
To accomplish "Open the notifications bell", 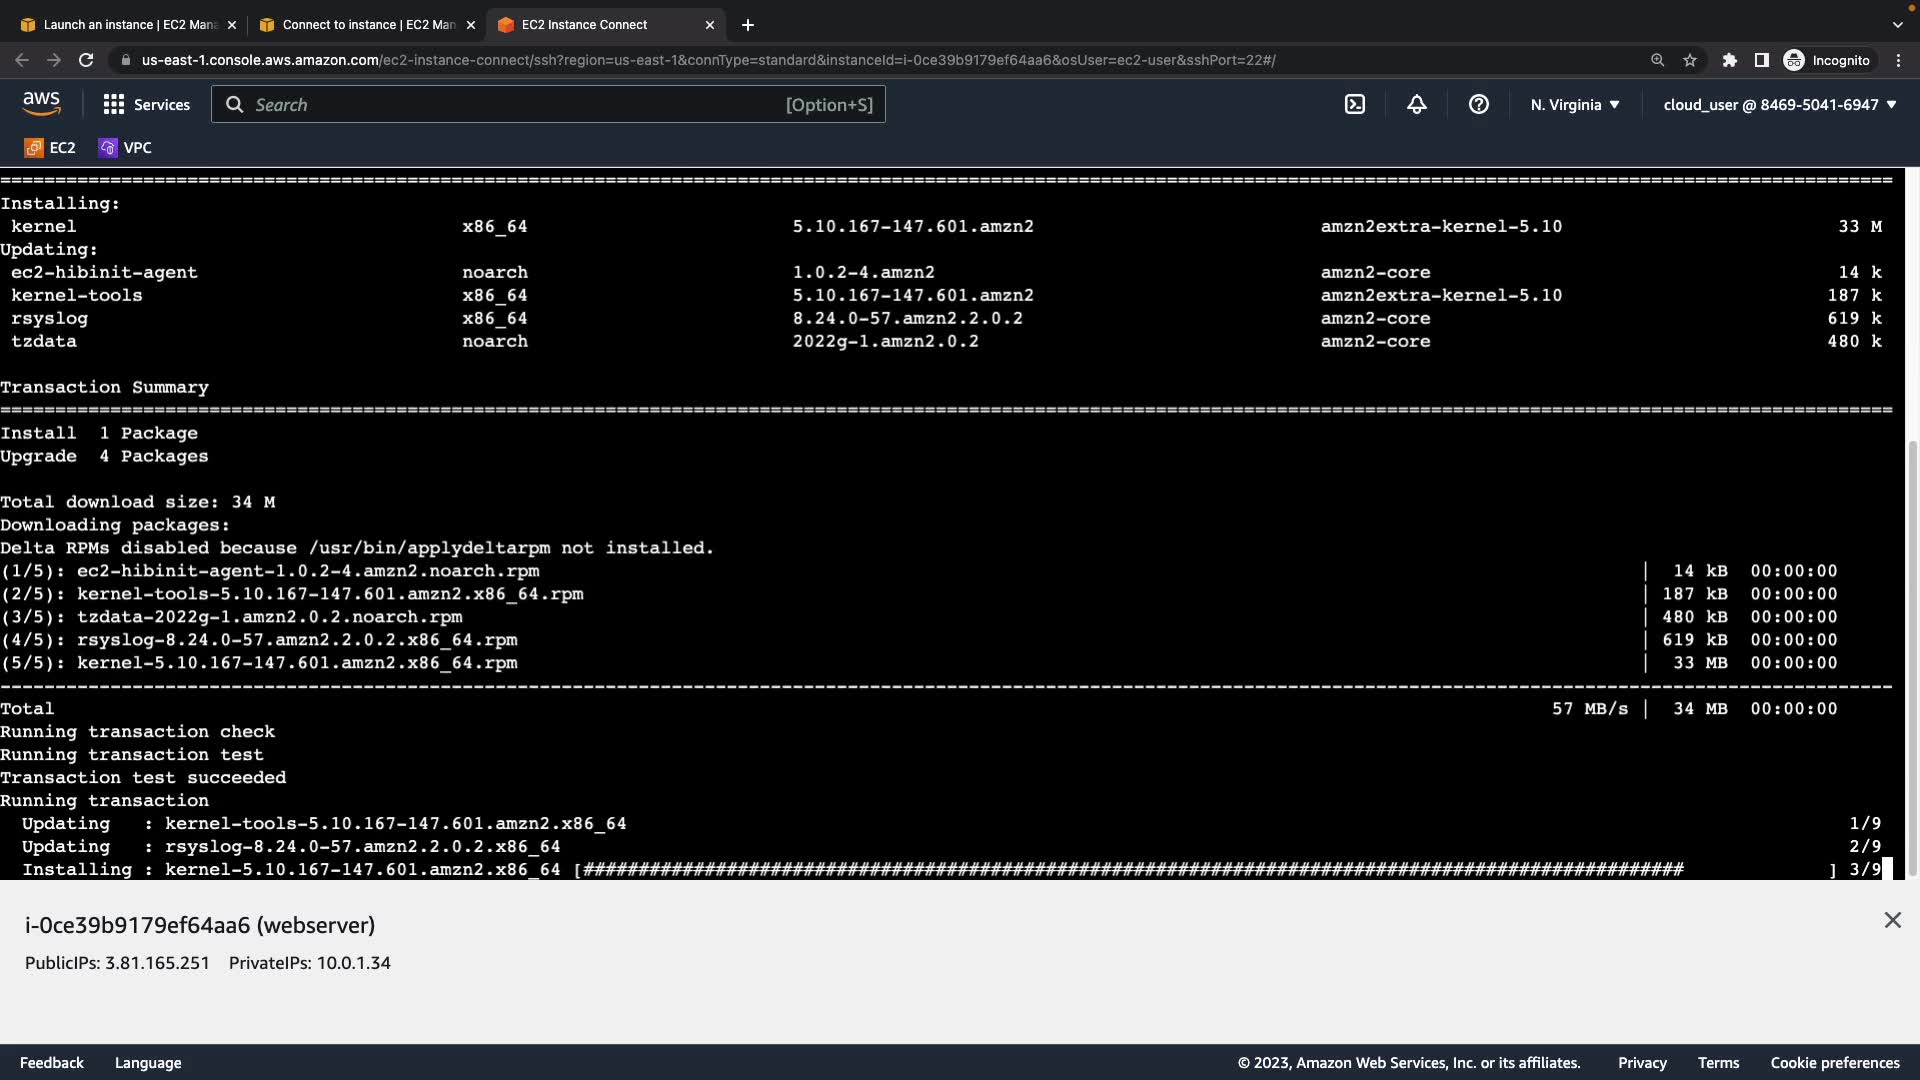I will point(1416,104).
